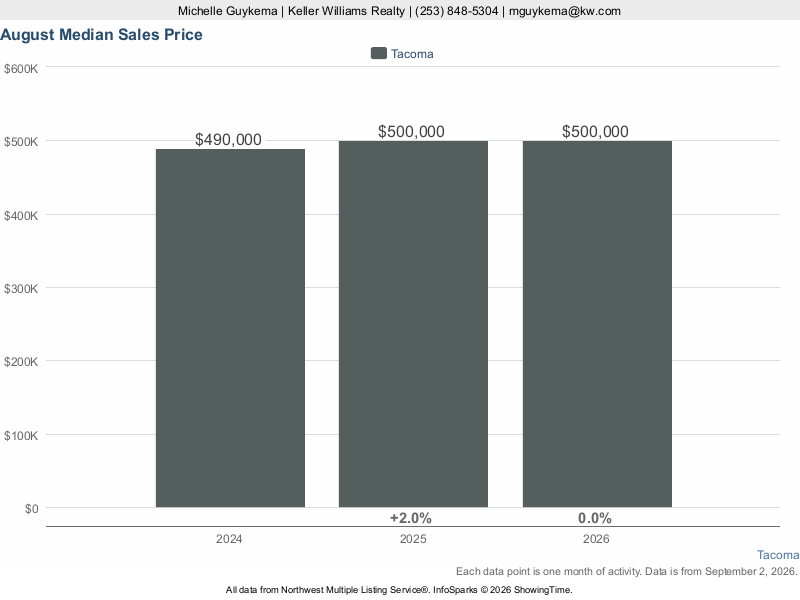Click the $500,000 label above 2026 bar

coord(595,131)
